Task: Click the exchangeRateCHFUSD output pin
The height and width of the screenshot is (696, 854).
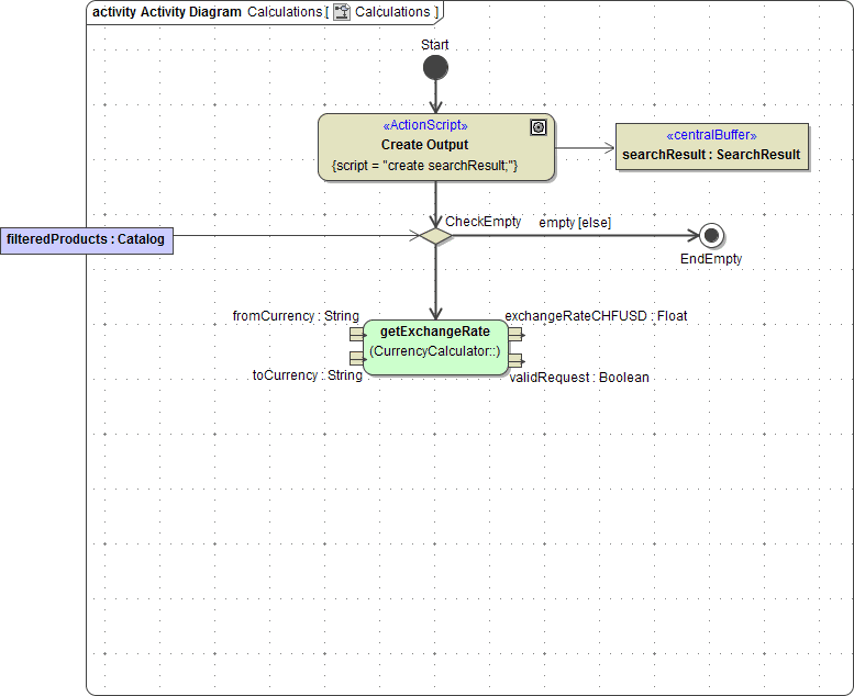Action: point(515,333)
